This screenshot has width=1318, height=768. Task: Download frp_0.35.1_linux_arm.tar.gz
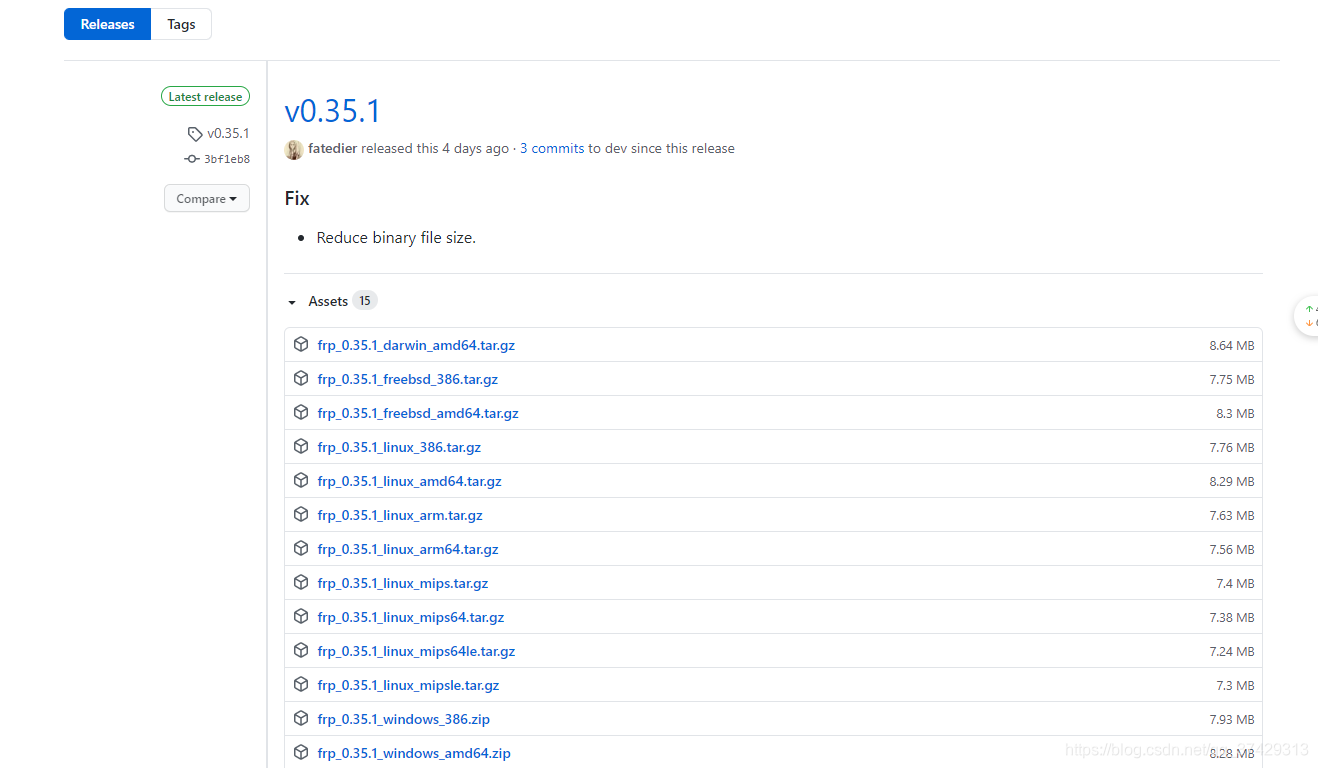400,515
